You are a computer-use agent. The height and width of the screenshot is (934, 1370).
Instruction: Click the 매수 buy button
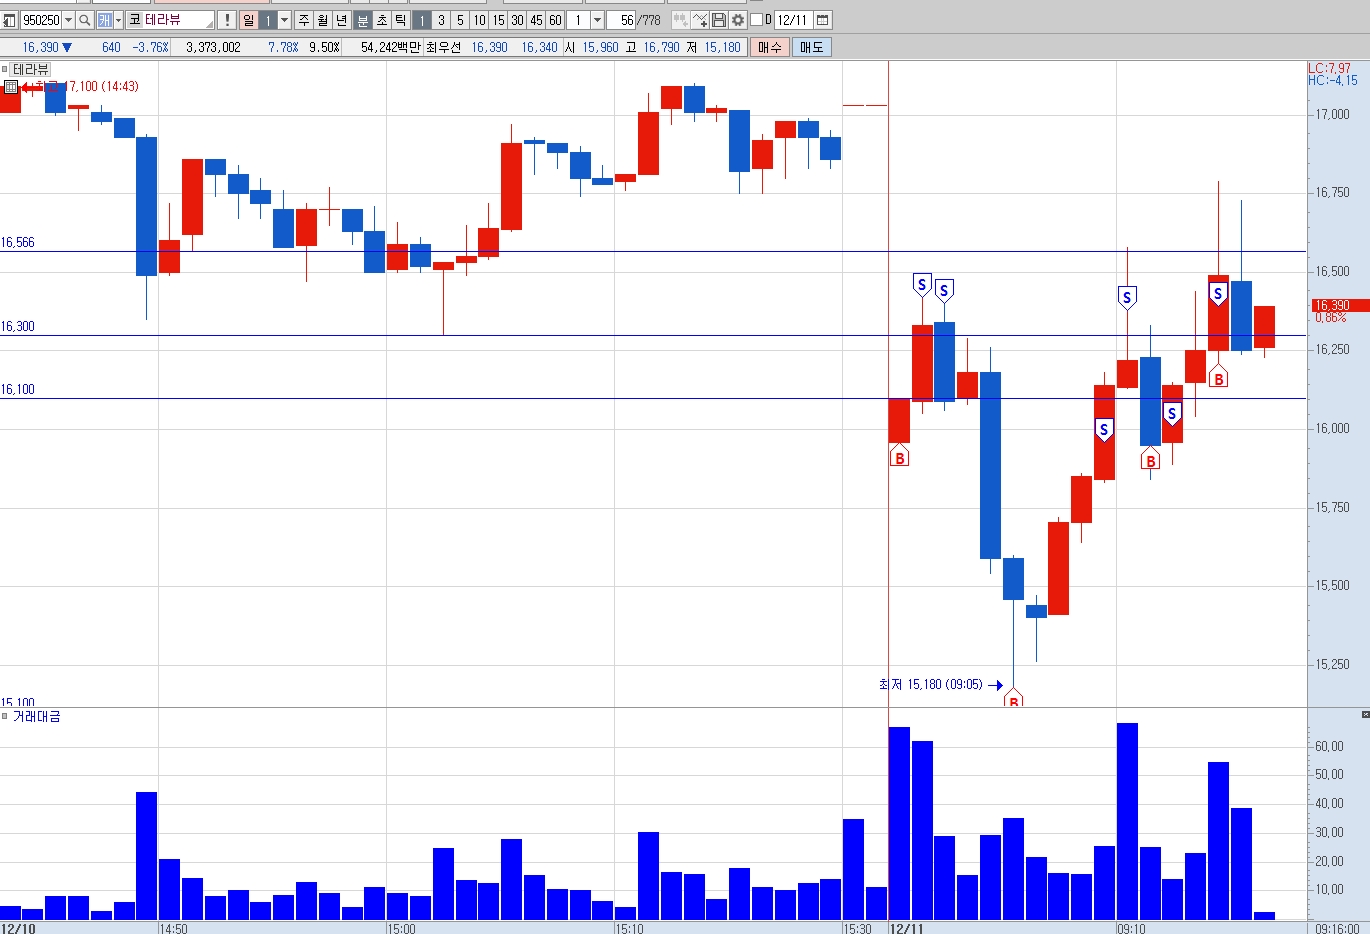[769, 47]
